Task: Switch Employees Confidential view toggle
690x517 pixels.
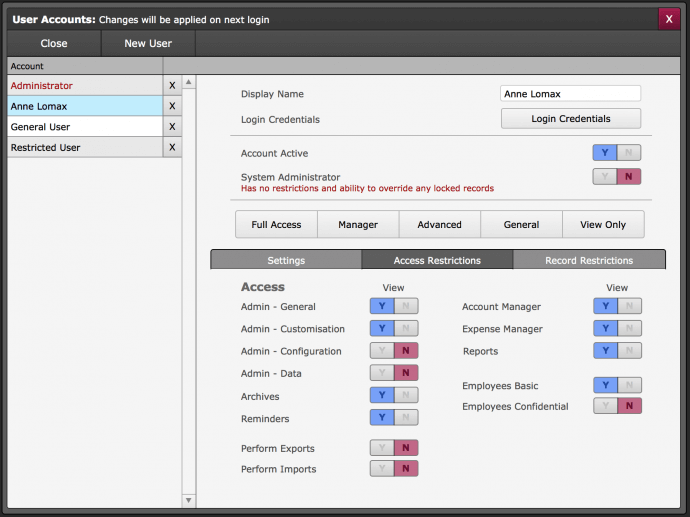Action: tap(617, 406)
